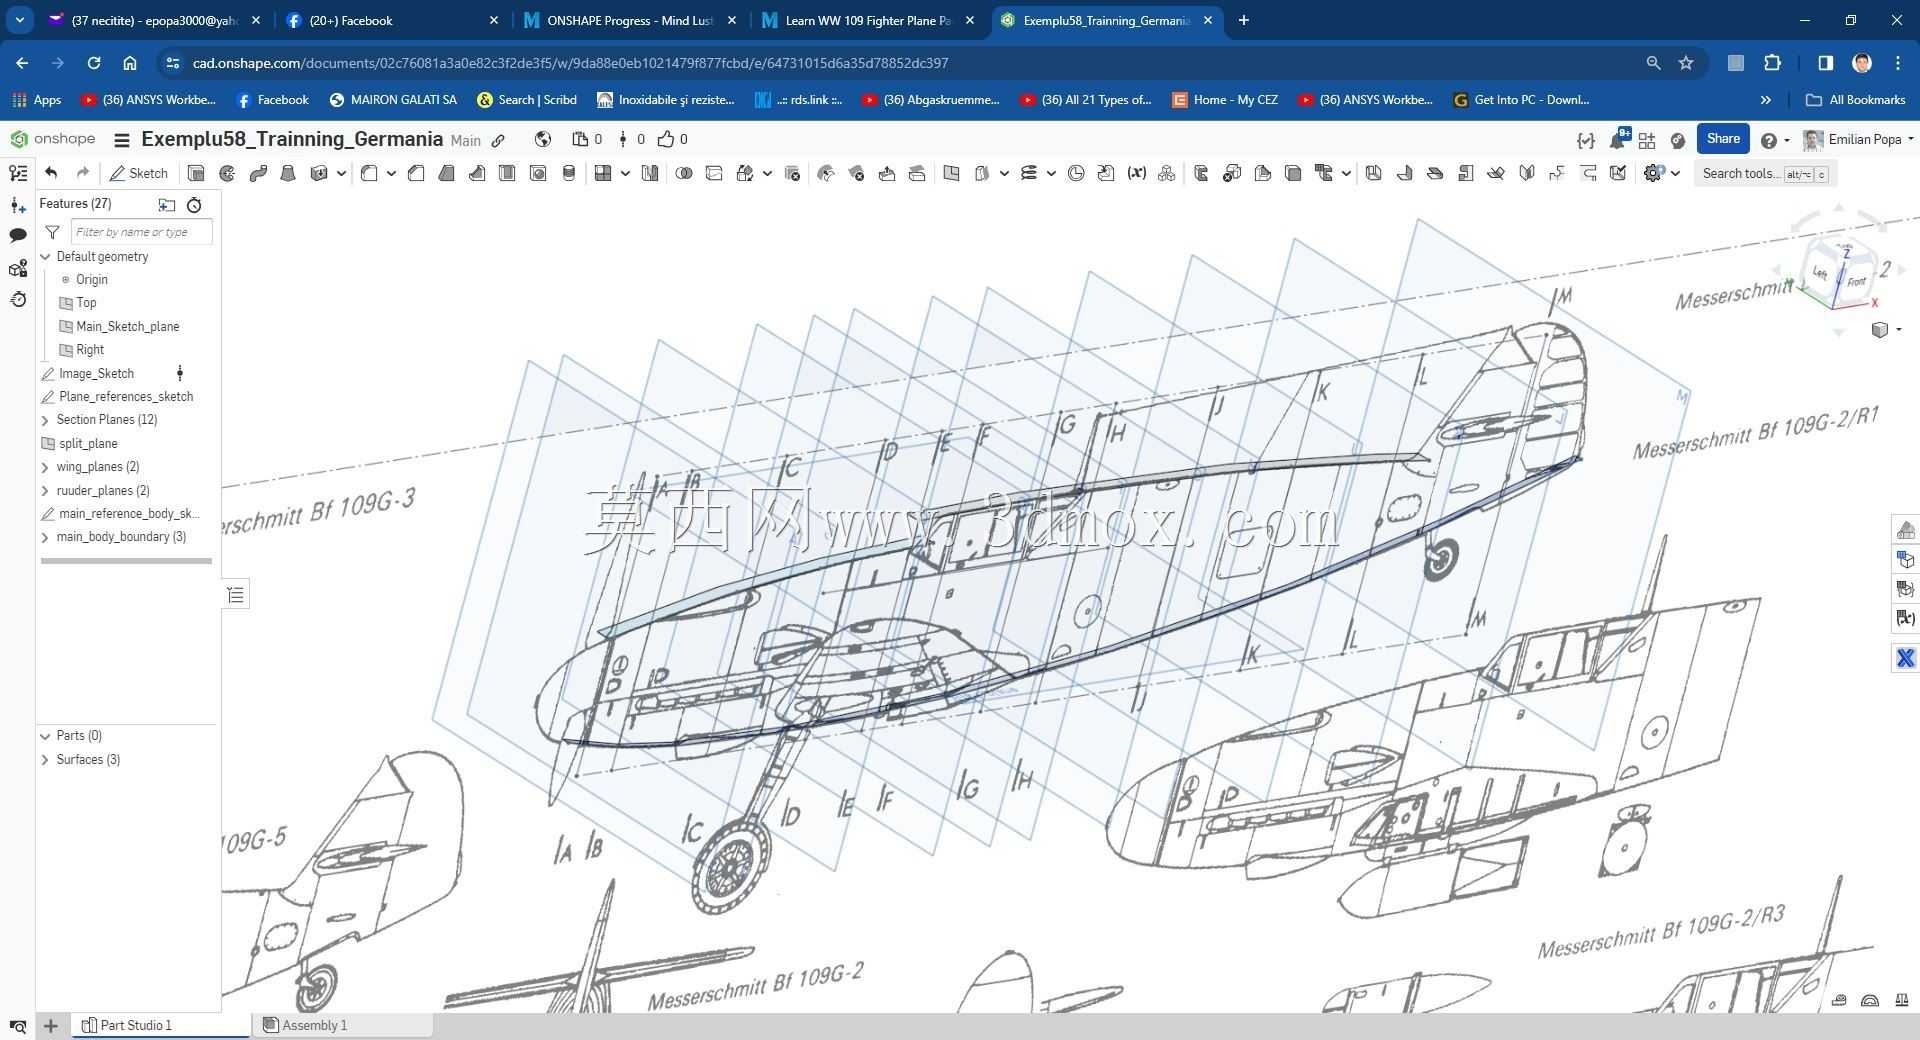
Task: Select the Linear pattern tool icon
Action: [x=602, y=173]
